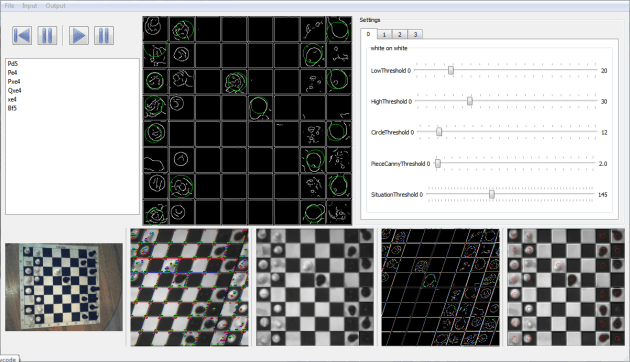Select move Pe4 in the move list
This screenshot has width=630, height=362.
[12, 72]
